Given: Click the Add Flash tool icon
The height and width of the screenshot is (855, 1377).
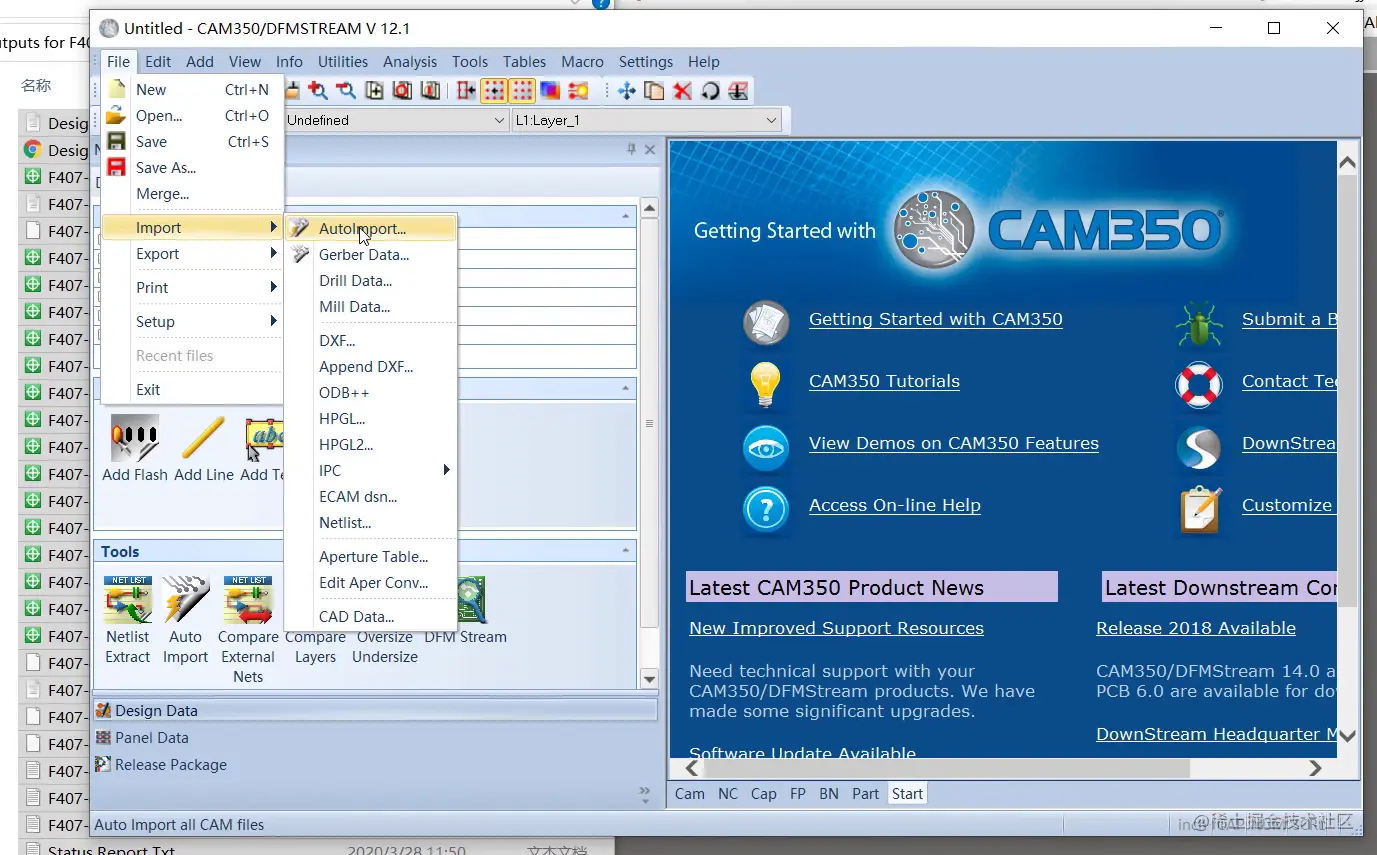Looking at the screenshot, I should [134, 438].
